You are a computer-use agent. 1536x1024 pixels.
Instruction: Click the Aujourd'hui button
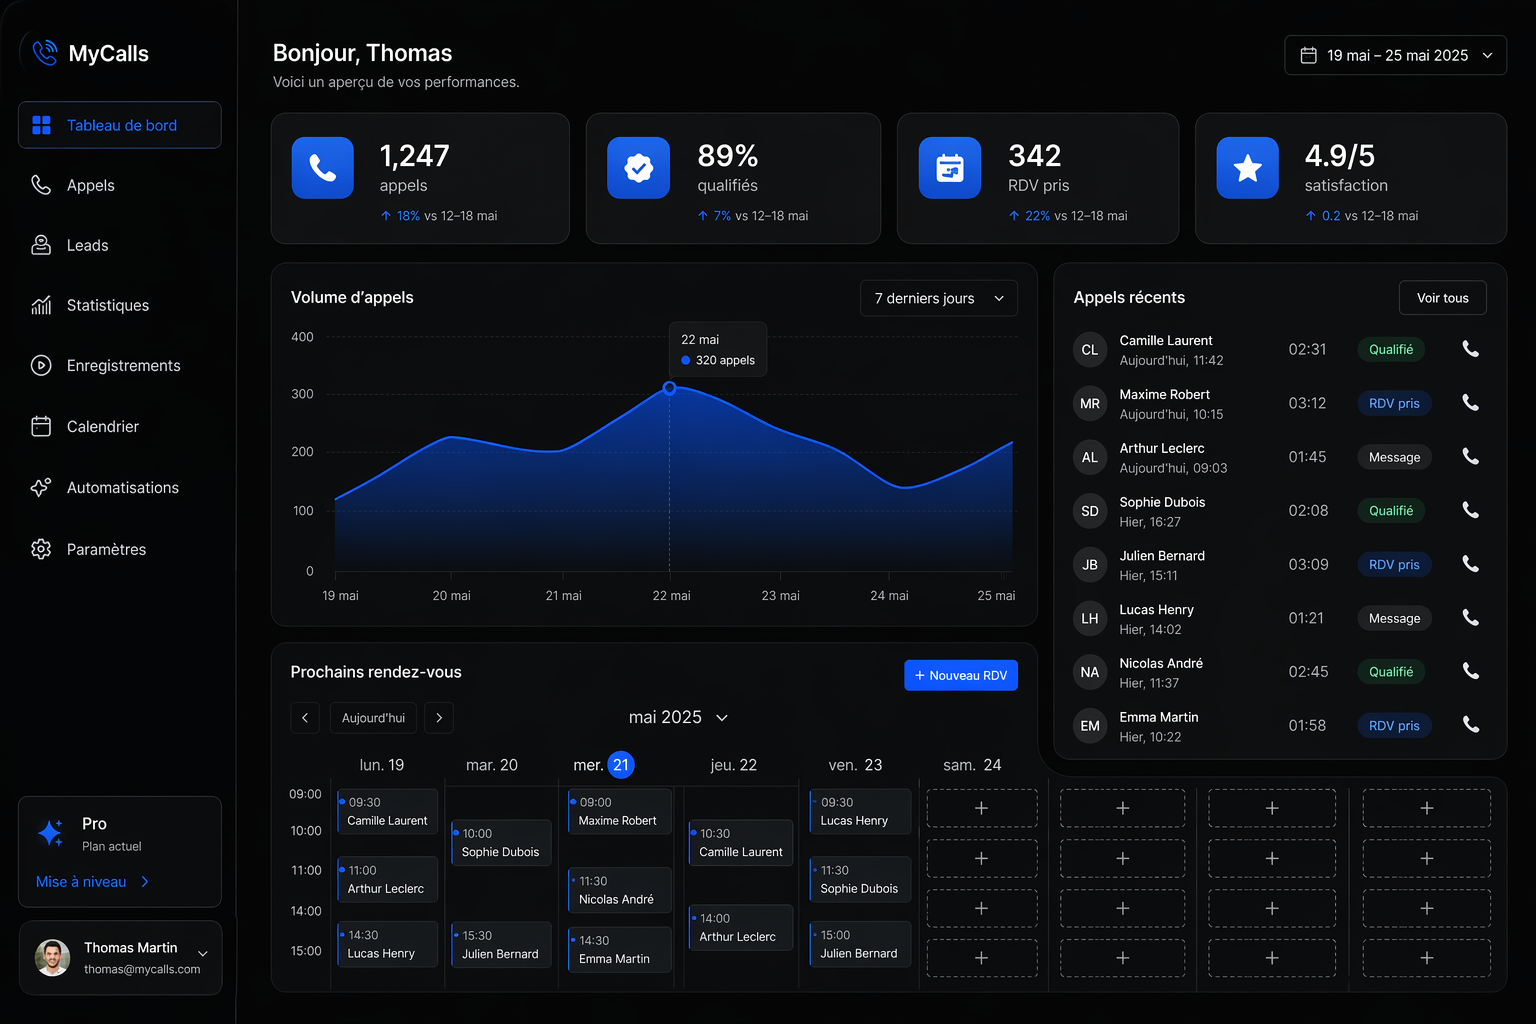pos(373,718)
